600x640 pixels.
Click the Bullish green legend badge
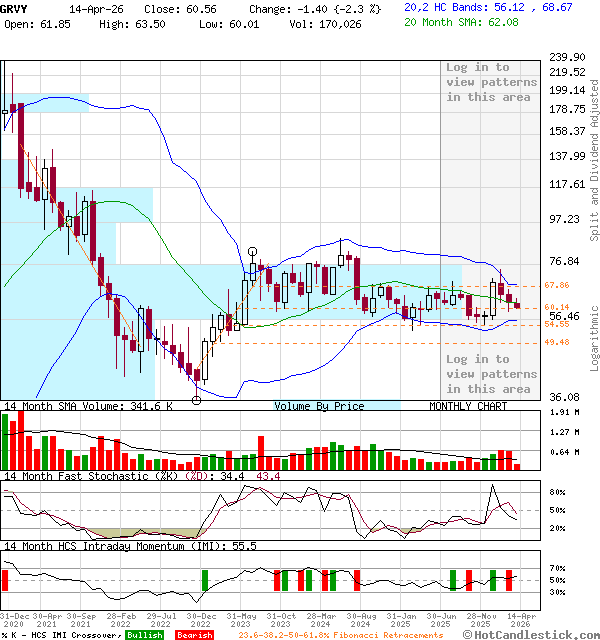(x=147, y=634)
